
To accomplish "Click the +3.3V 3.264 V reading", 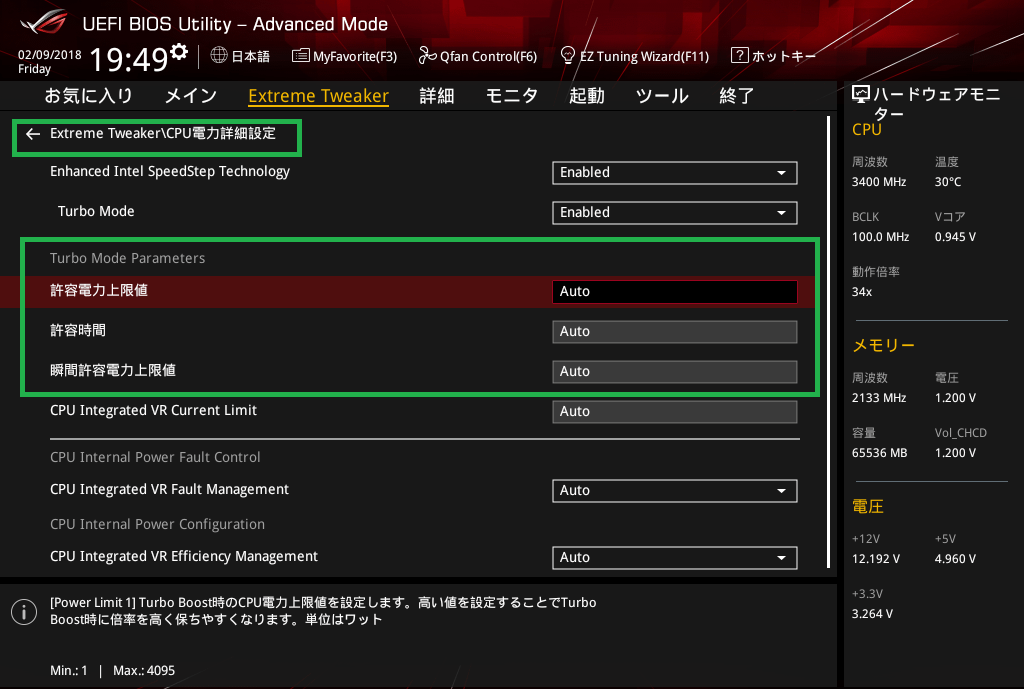I will (872, 614).
